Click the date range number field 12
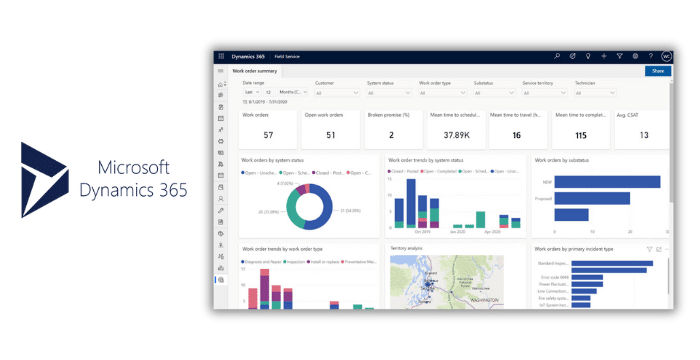This screenshot has width=700, height=360. [269, 92]
